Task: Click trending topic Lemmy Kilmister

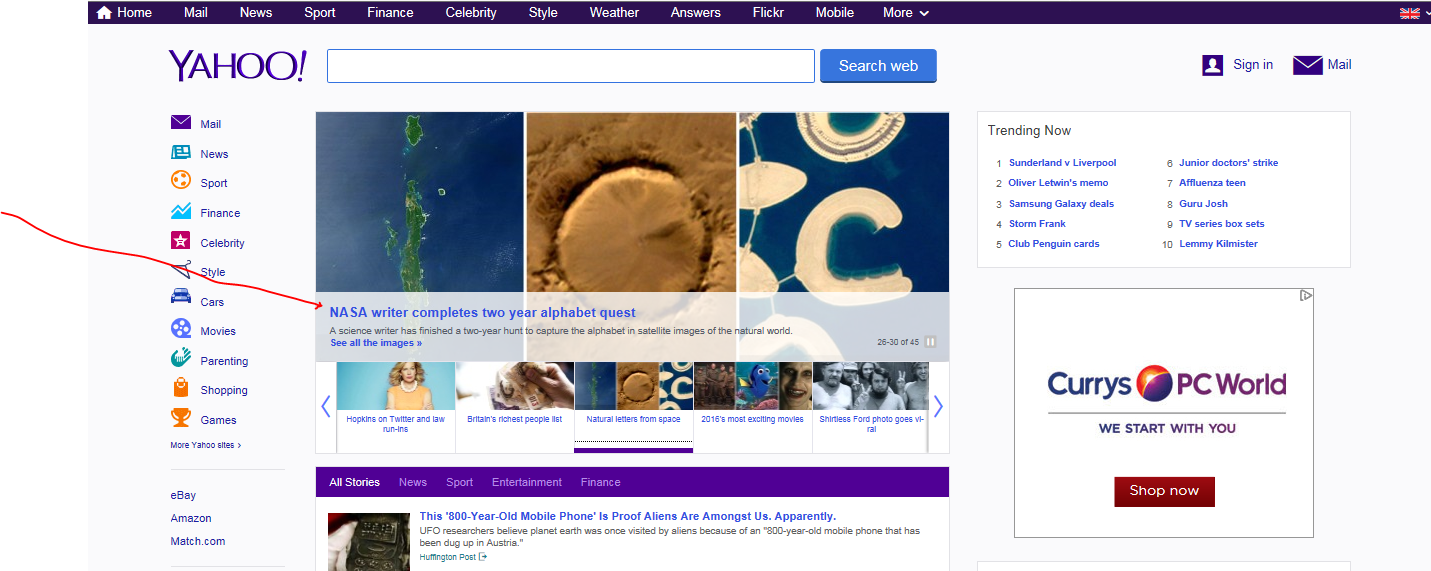Action: (x=1218, y=244)
